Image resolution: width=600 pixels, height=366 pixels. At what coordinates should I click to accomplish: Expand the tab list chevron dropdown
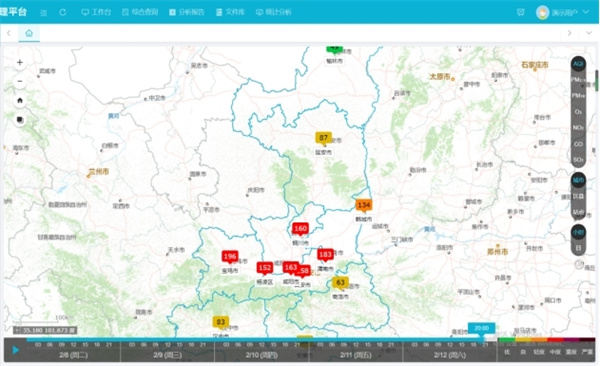pos(589,33)
